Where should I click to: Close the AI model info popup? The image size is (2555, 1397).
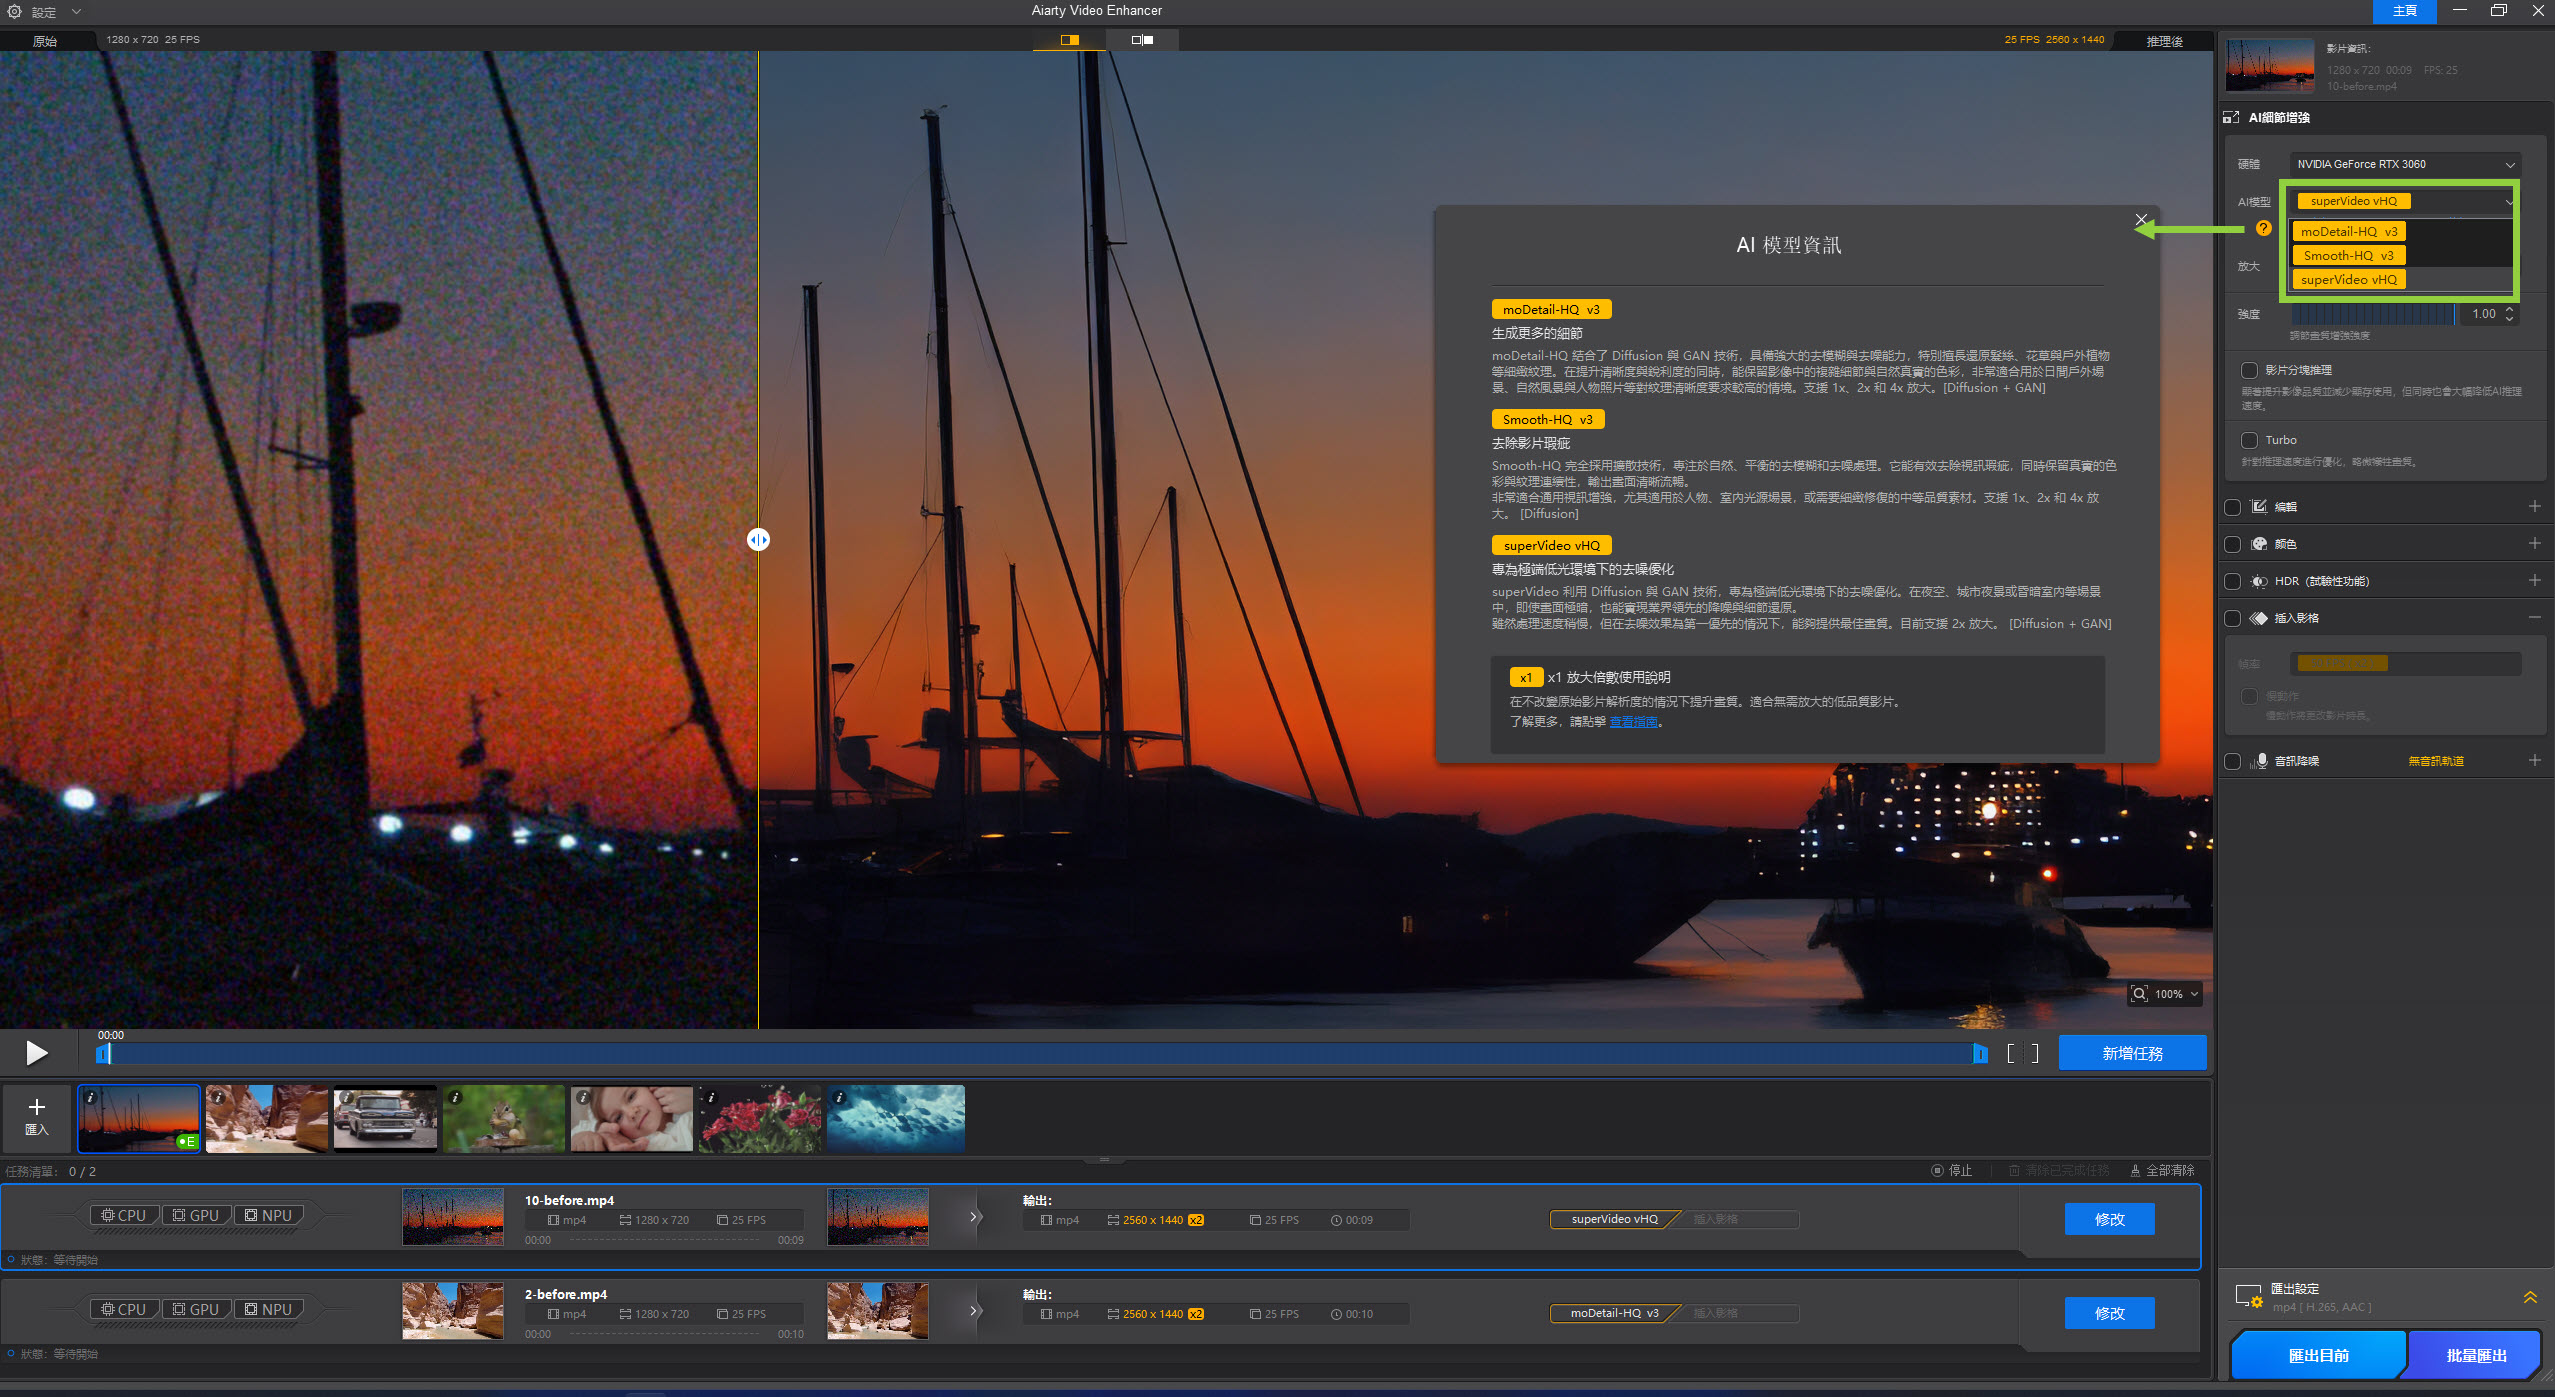click(x=2141, y=220)
